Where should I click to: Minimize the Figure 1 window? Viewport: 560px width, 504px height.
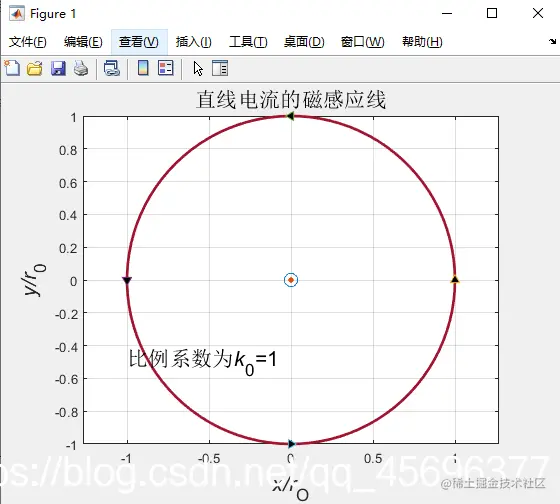pyautogui.click(x=447, y=14)
